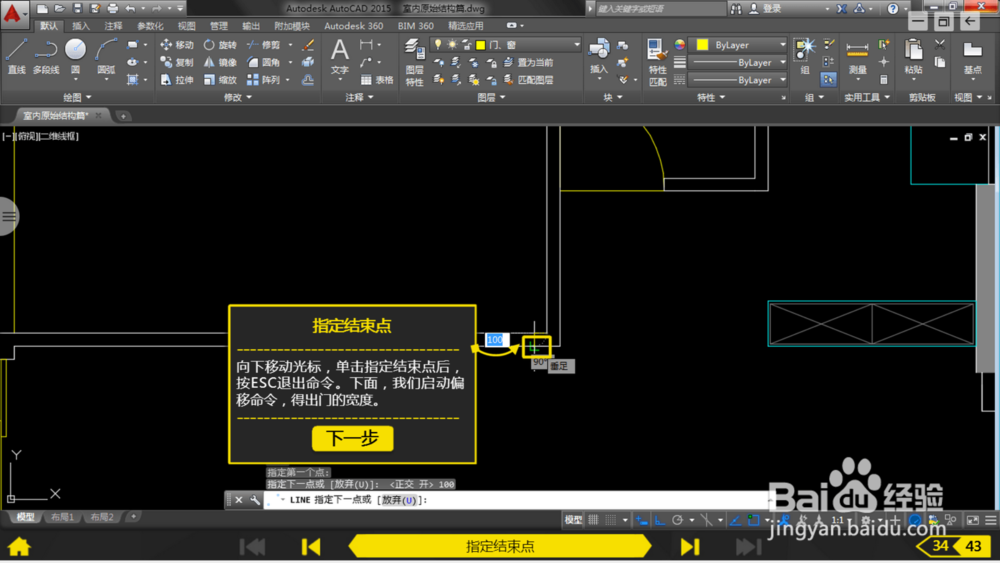This screenshot has width=1000, height=563.
Task: Click the command line wrench customize icon
Action: pyautogui.click(x=255, y=500)
